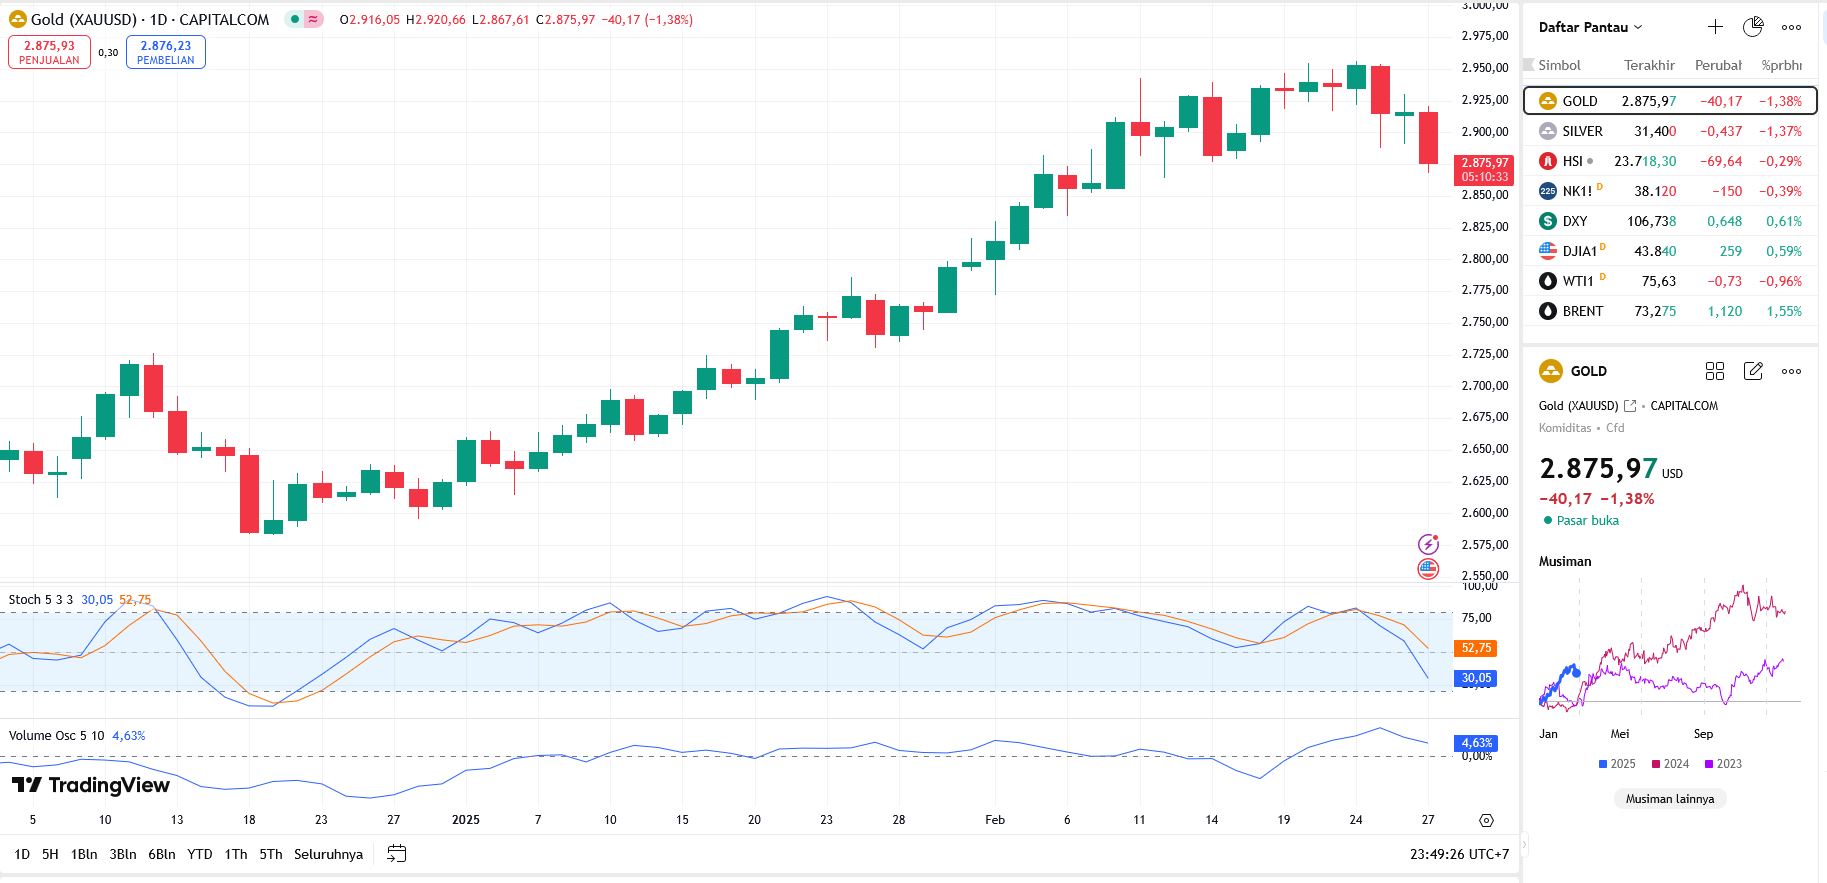This screenshot has height=883, width=1827.
Task: Click the US flag economic event icon
Action: 1429,569
